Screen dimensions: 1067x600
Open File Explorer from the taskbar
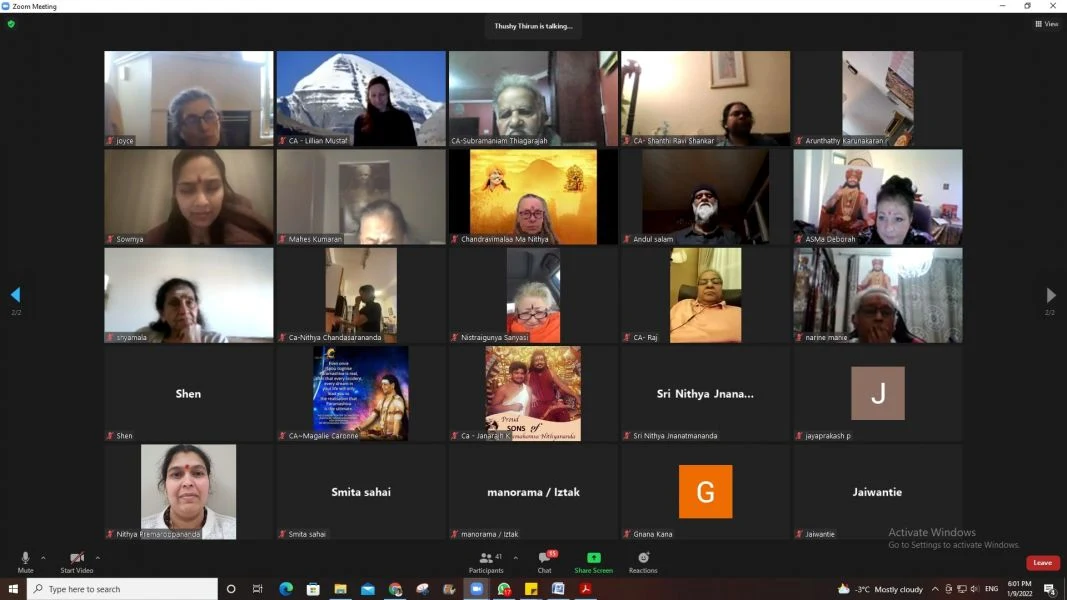(x=340, y=589)
